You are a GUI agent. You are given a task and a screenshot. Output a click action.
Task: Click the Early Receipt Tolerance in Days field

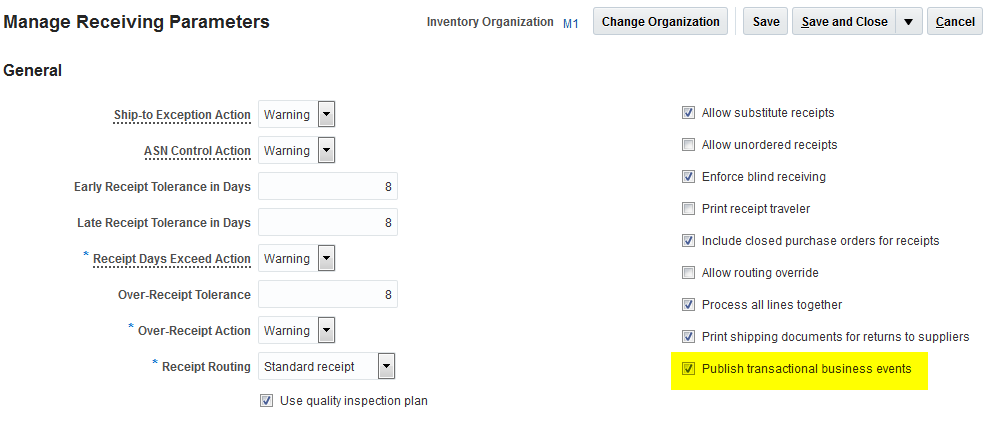point(328,187)
